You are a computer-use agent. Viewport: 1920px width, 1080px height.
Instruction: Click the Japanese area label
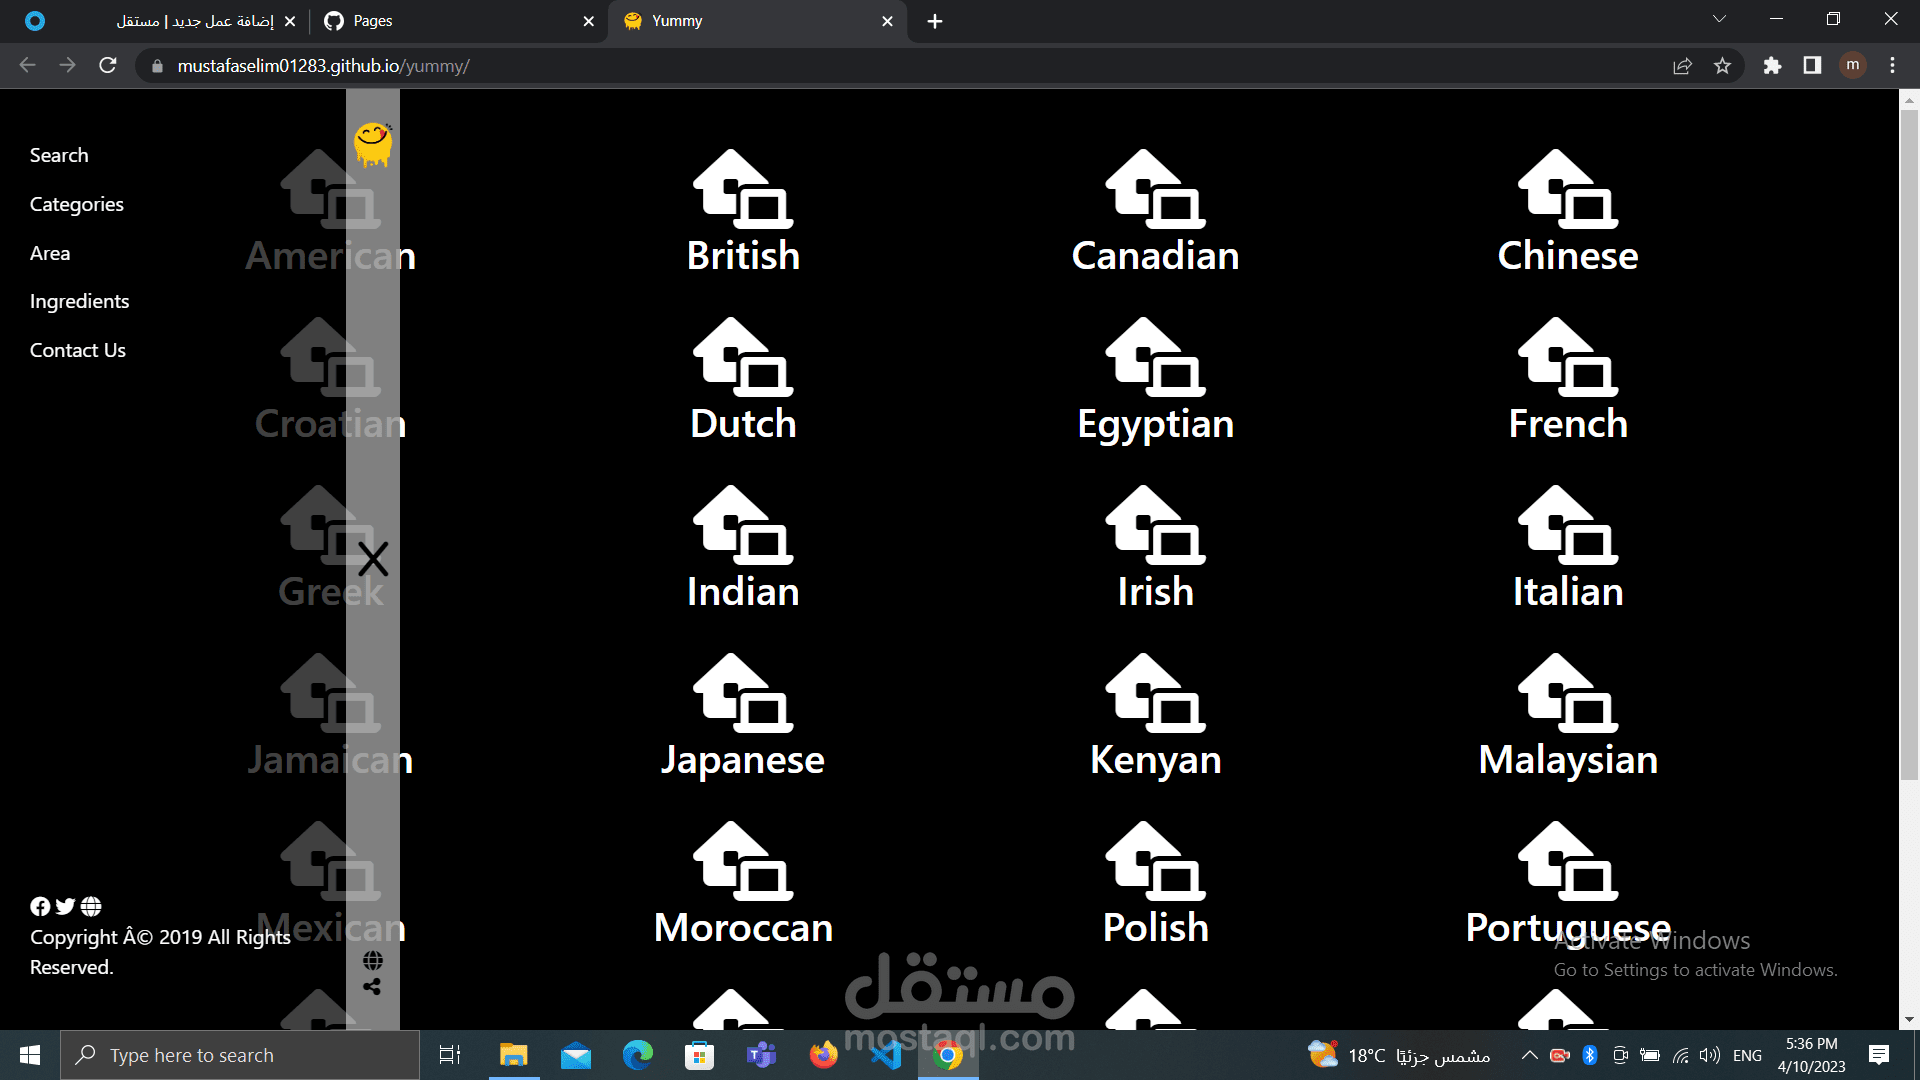coord(742,760)
